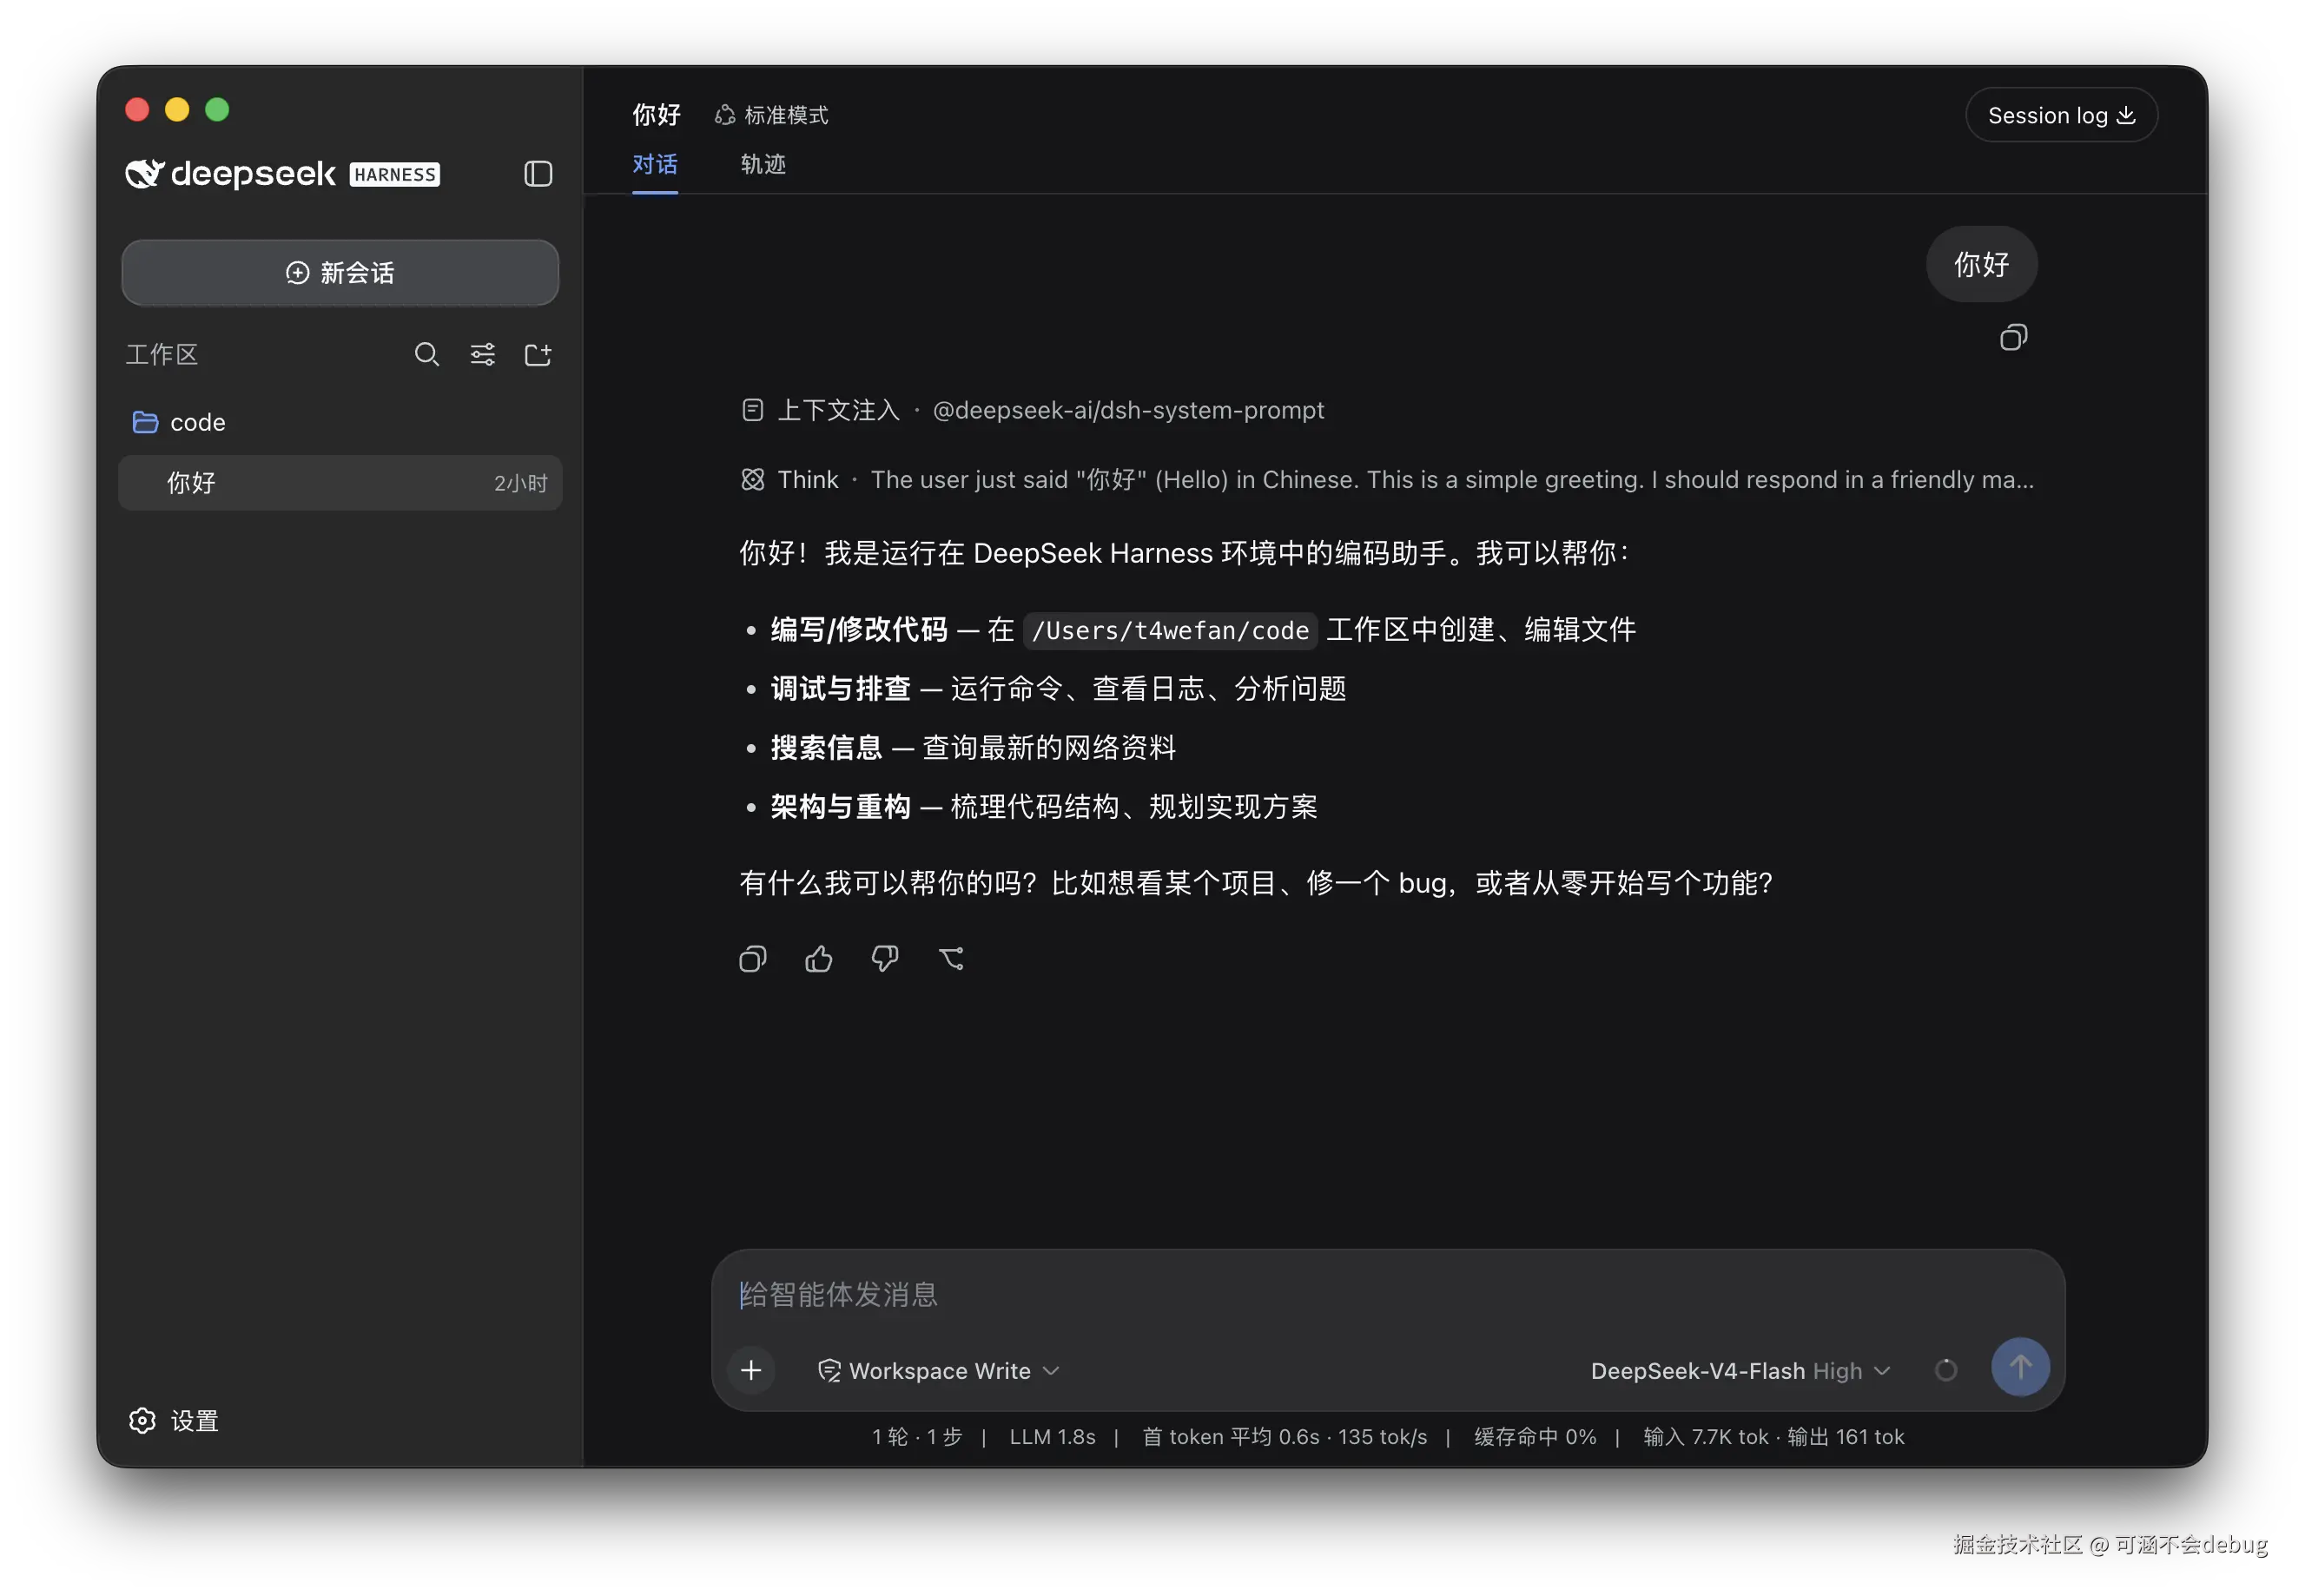The image size is (2305, 1596).
Task: Give a thumbs down to the reply
Action: pyautogui.click(x=885, y=959)
